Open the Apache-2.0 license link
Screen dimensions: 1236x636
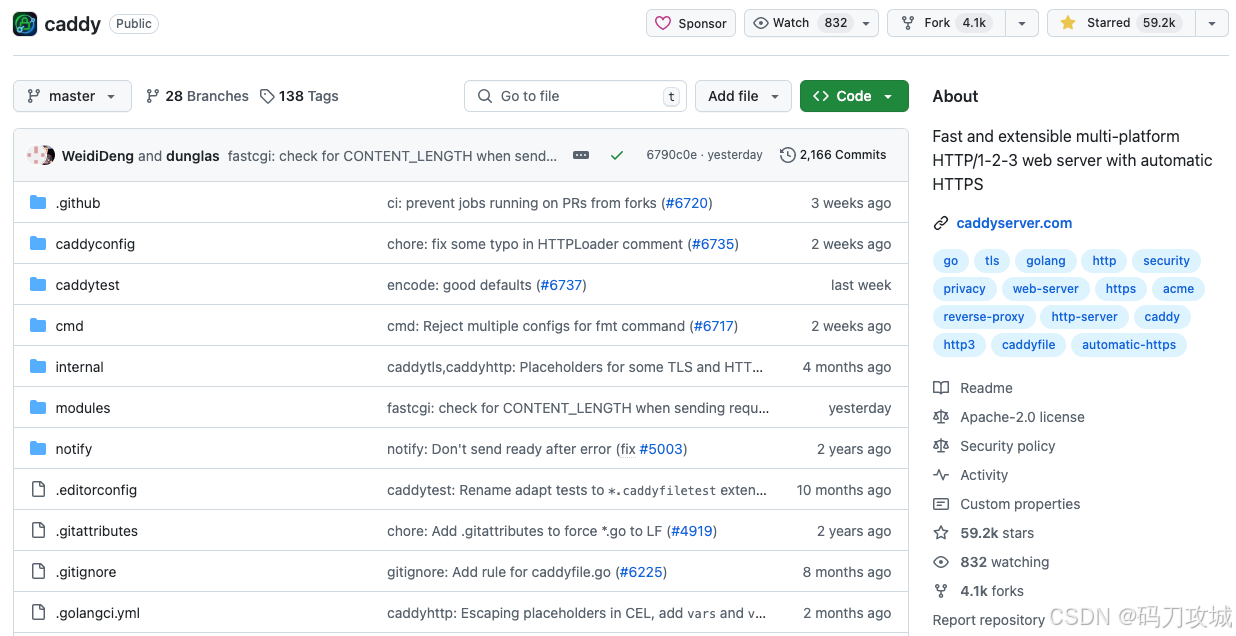tap(1009, 417)
